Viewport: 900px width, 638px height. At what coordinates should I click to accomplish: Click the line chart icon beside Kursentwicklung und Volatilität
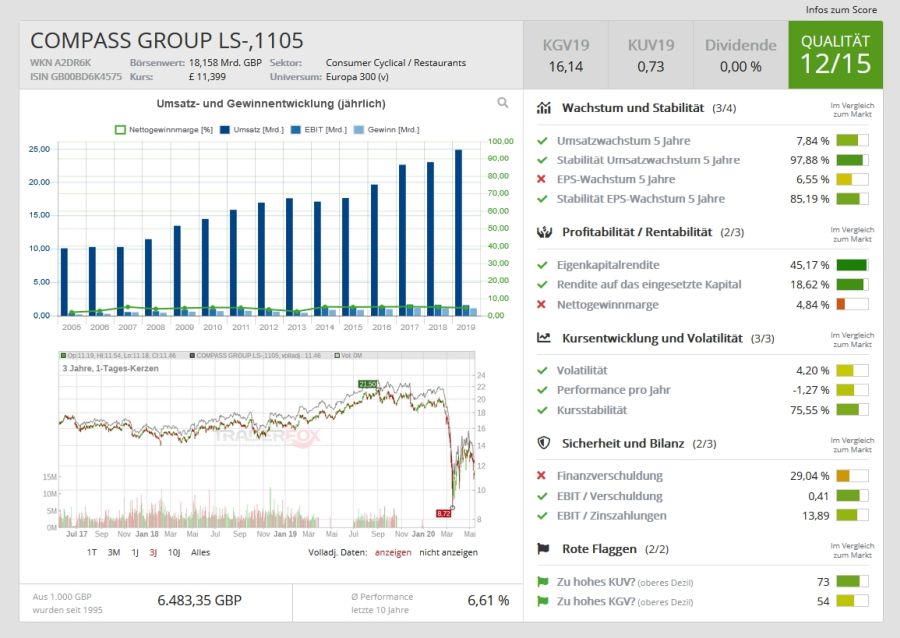pos(544,338)
